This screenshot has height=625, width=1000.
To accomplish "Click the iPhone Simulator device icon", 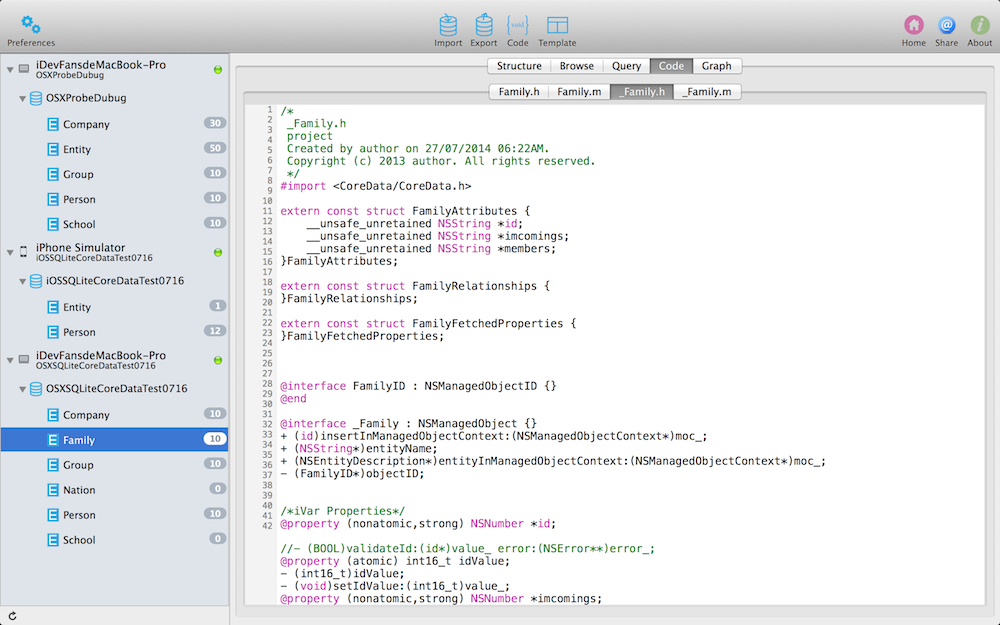I will (x=24, y=251).
